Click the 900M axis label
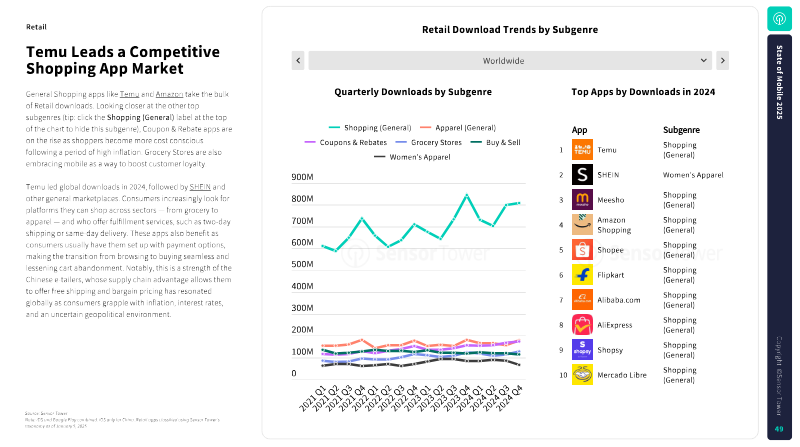The height and width of the screenshot is (447, 800). (x=302, y=177)
